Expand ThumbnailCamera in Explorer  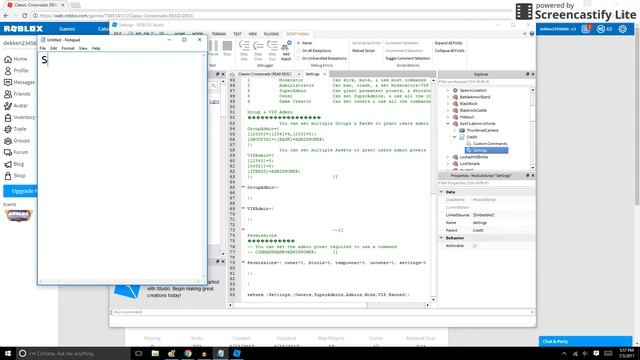(455, 130)
